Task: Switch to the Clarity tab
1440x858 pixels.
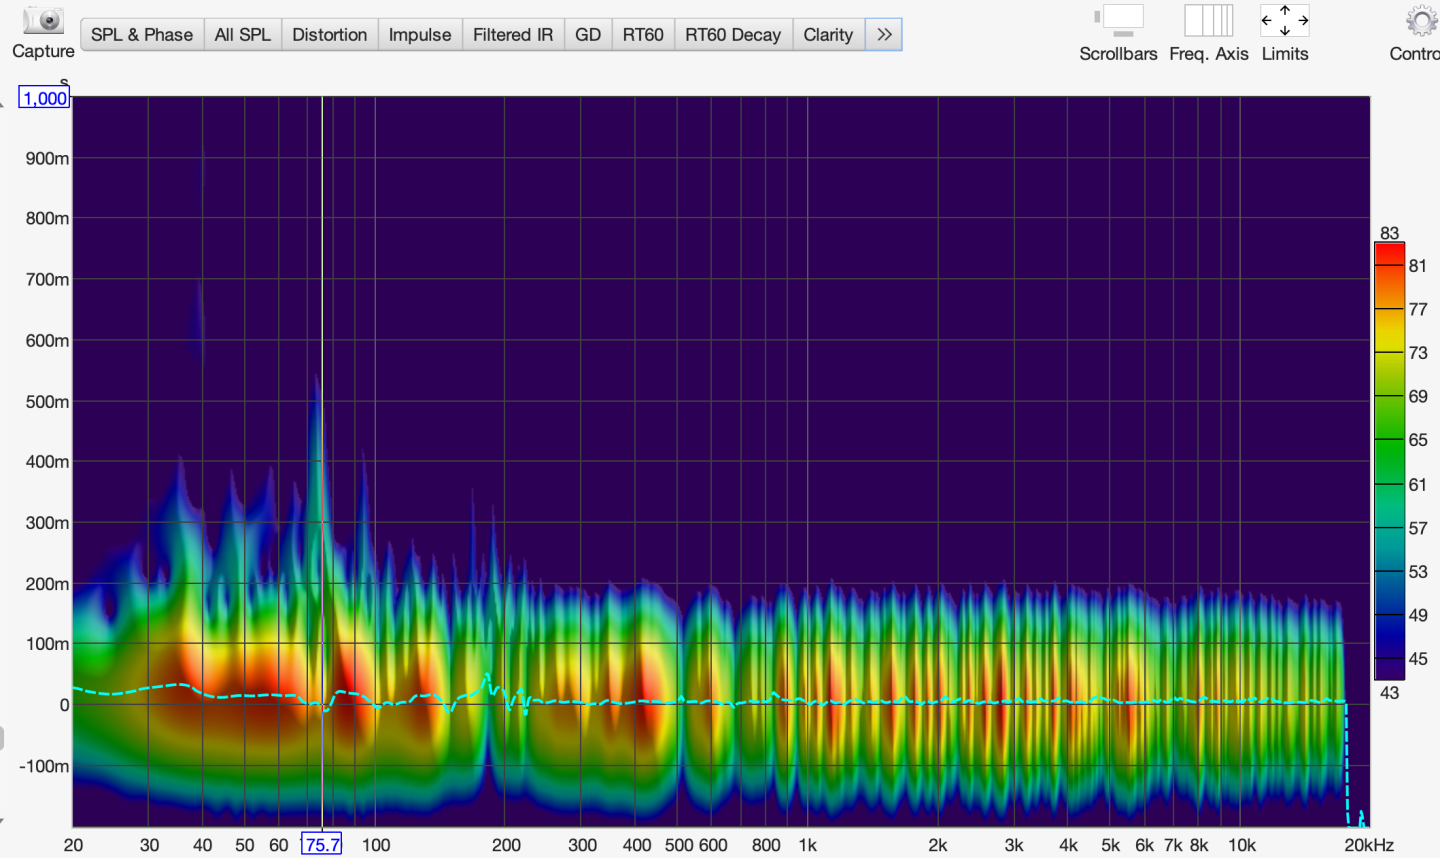Action: pyautogui.click(x=828, y=35)
